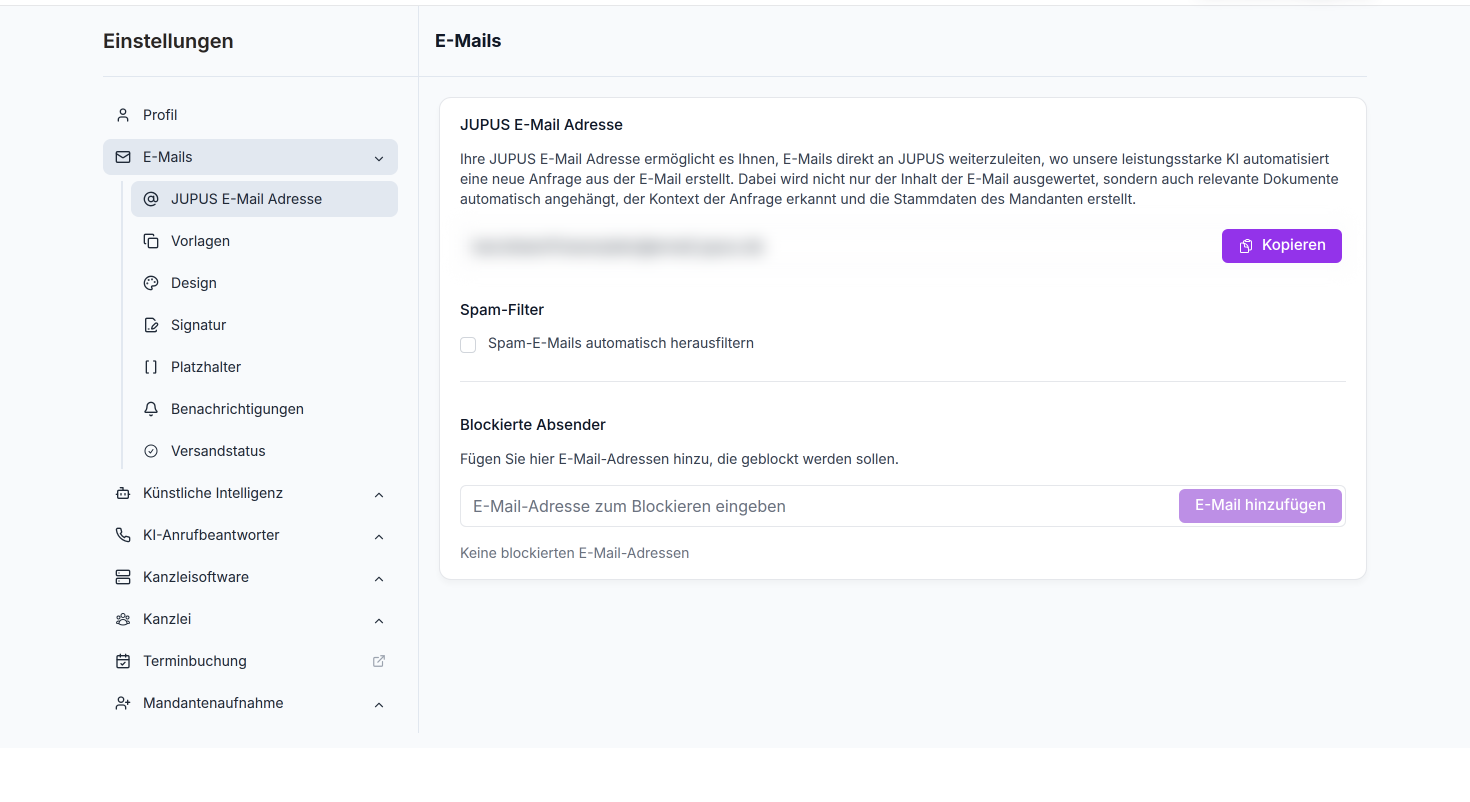Expand Kanzleisoftware chevron
This screenshot has width=1470, height=802.
pos(379,578)
